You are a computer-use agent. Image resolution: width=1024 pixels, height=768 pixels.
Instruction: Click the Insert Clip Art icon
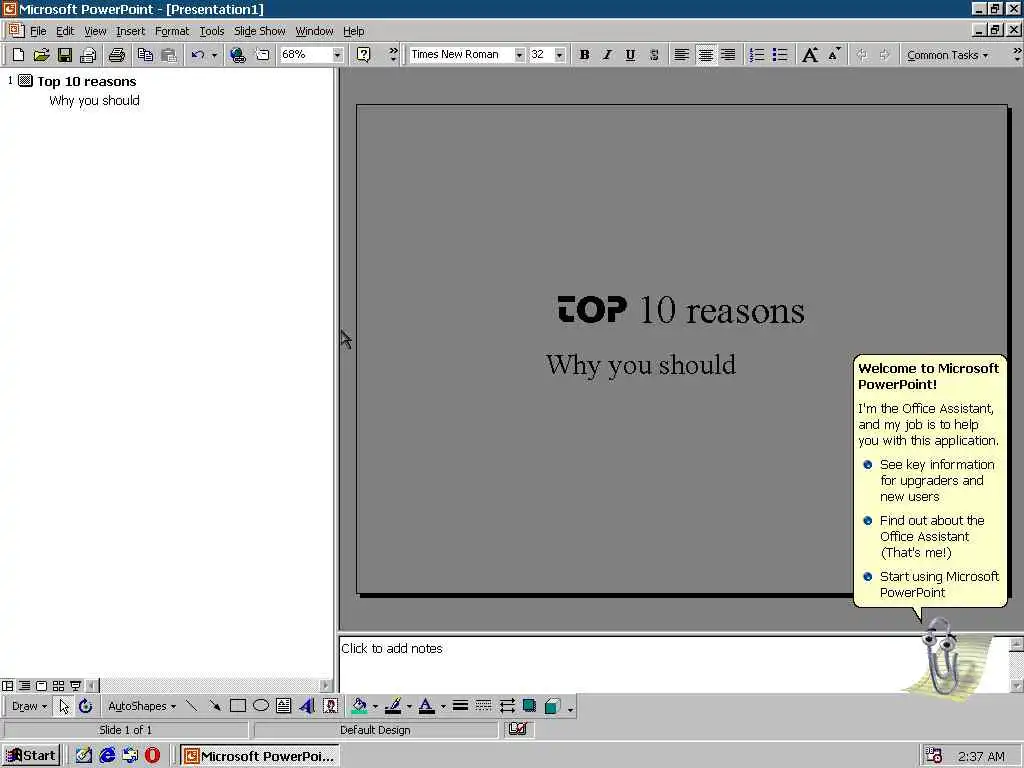330,706
